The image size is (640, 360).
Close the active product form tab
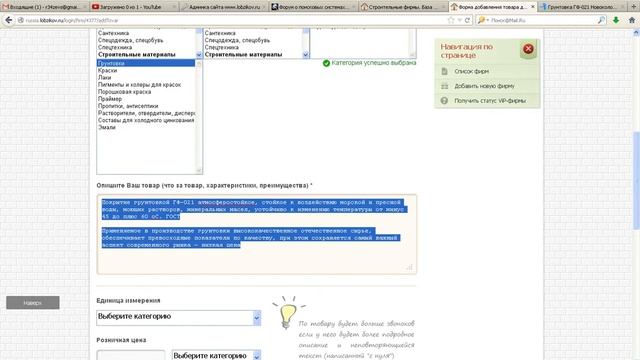click(532, 7)
